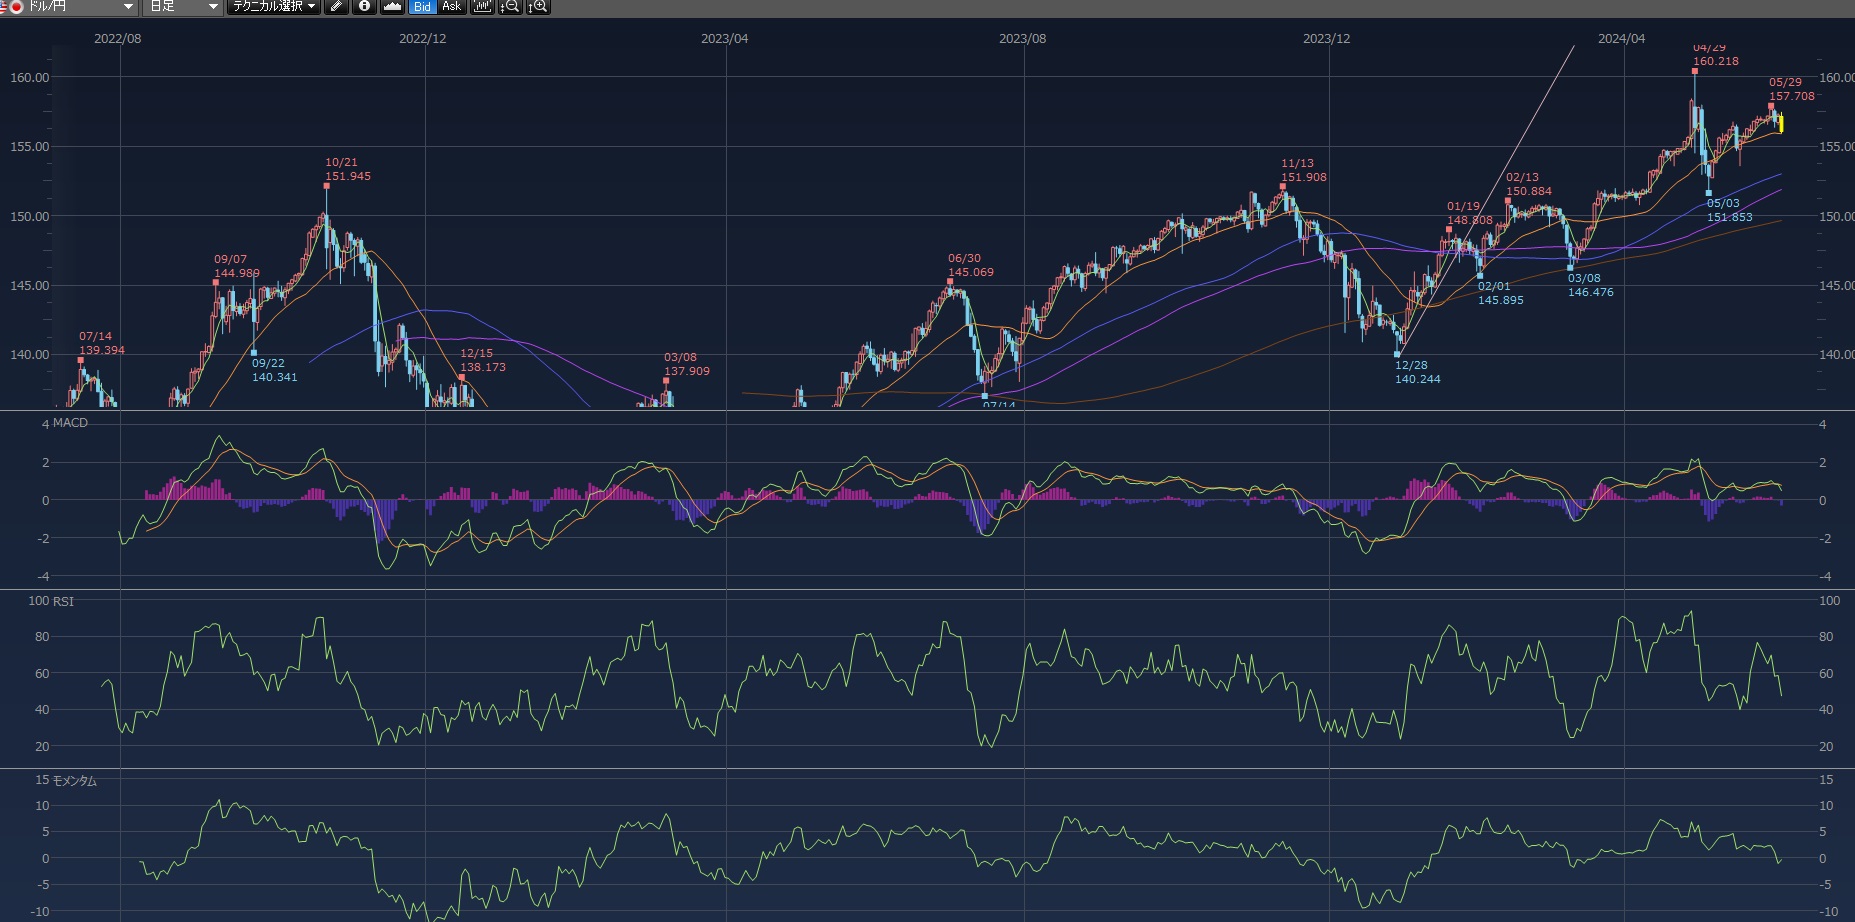Switch to the area chart type icon
This screenshot has width=1855, height=922.
(392, 7)
